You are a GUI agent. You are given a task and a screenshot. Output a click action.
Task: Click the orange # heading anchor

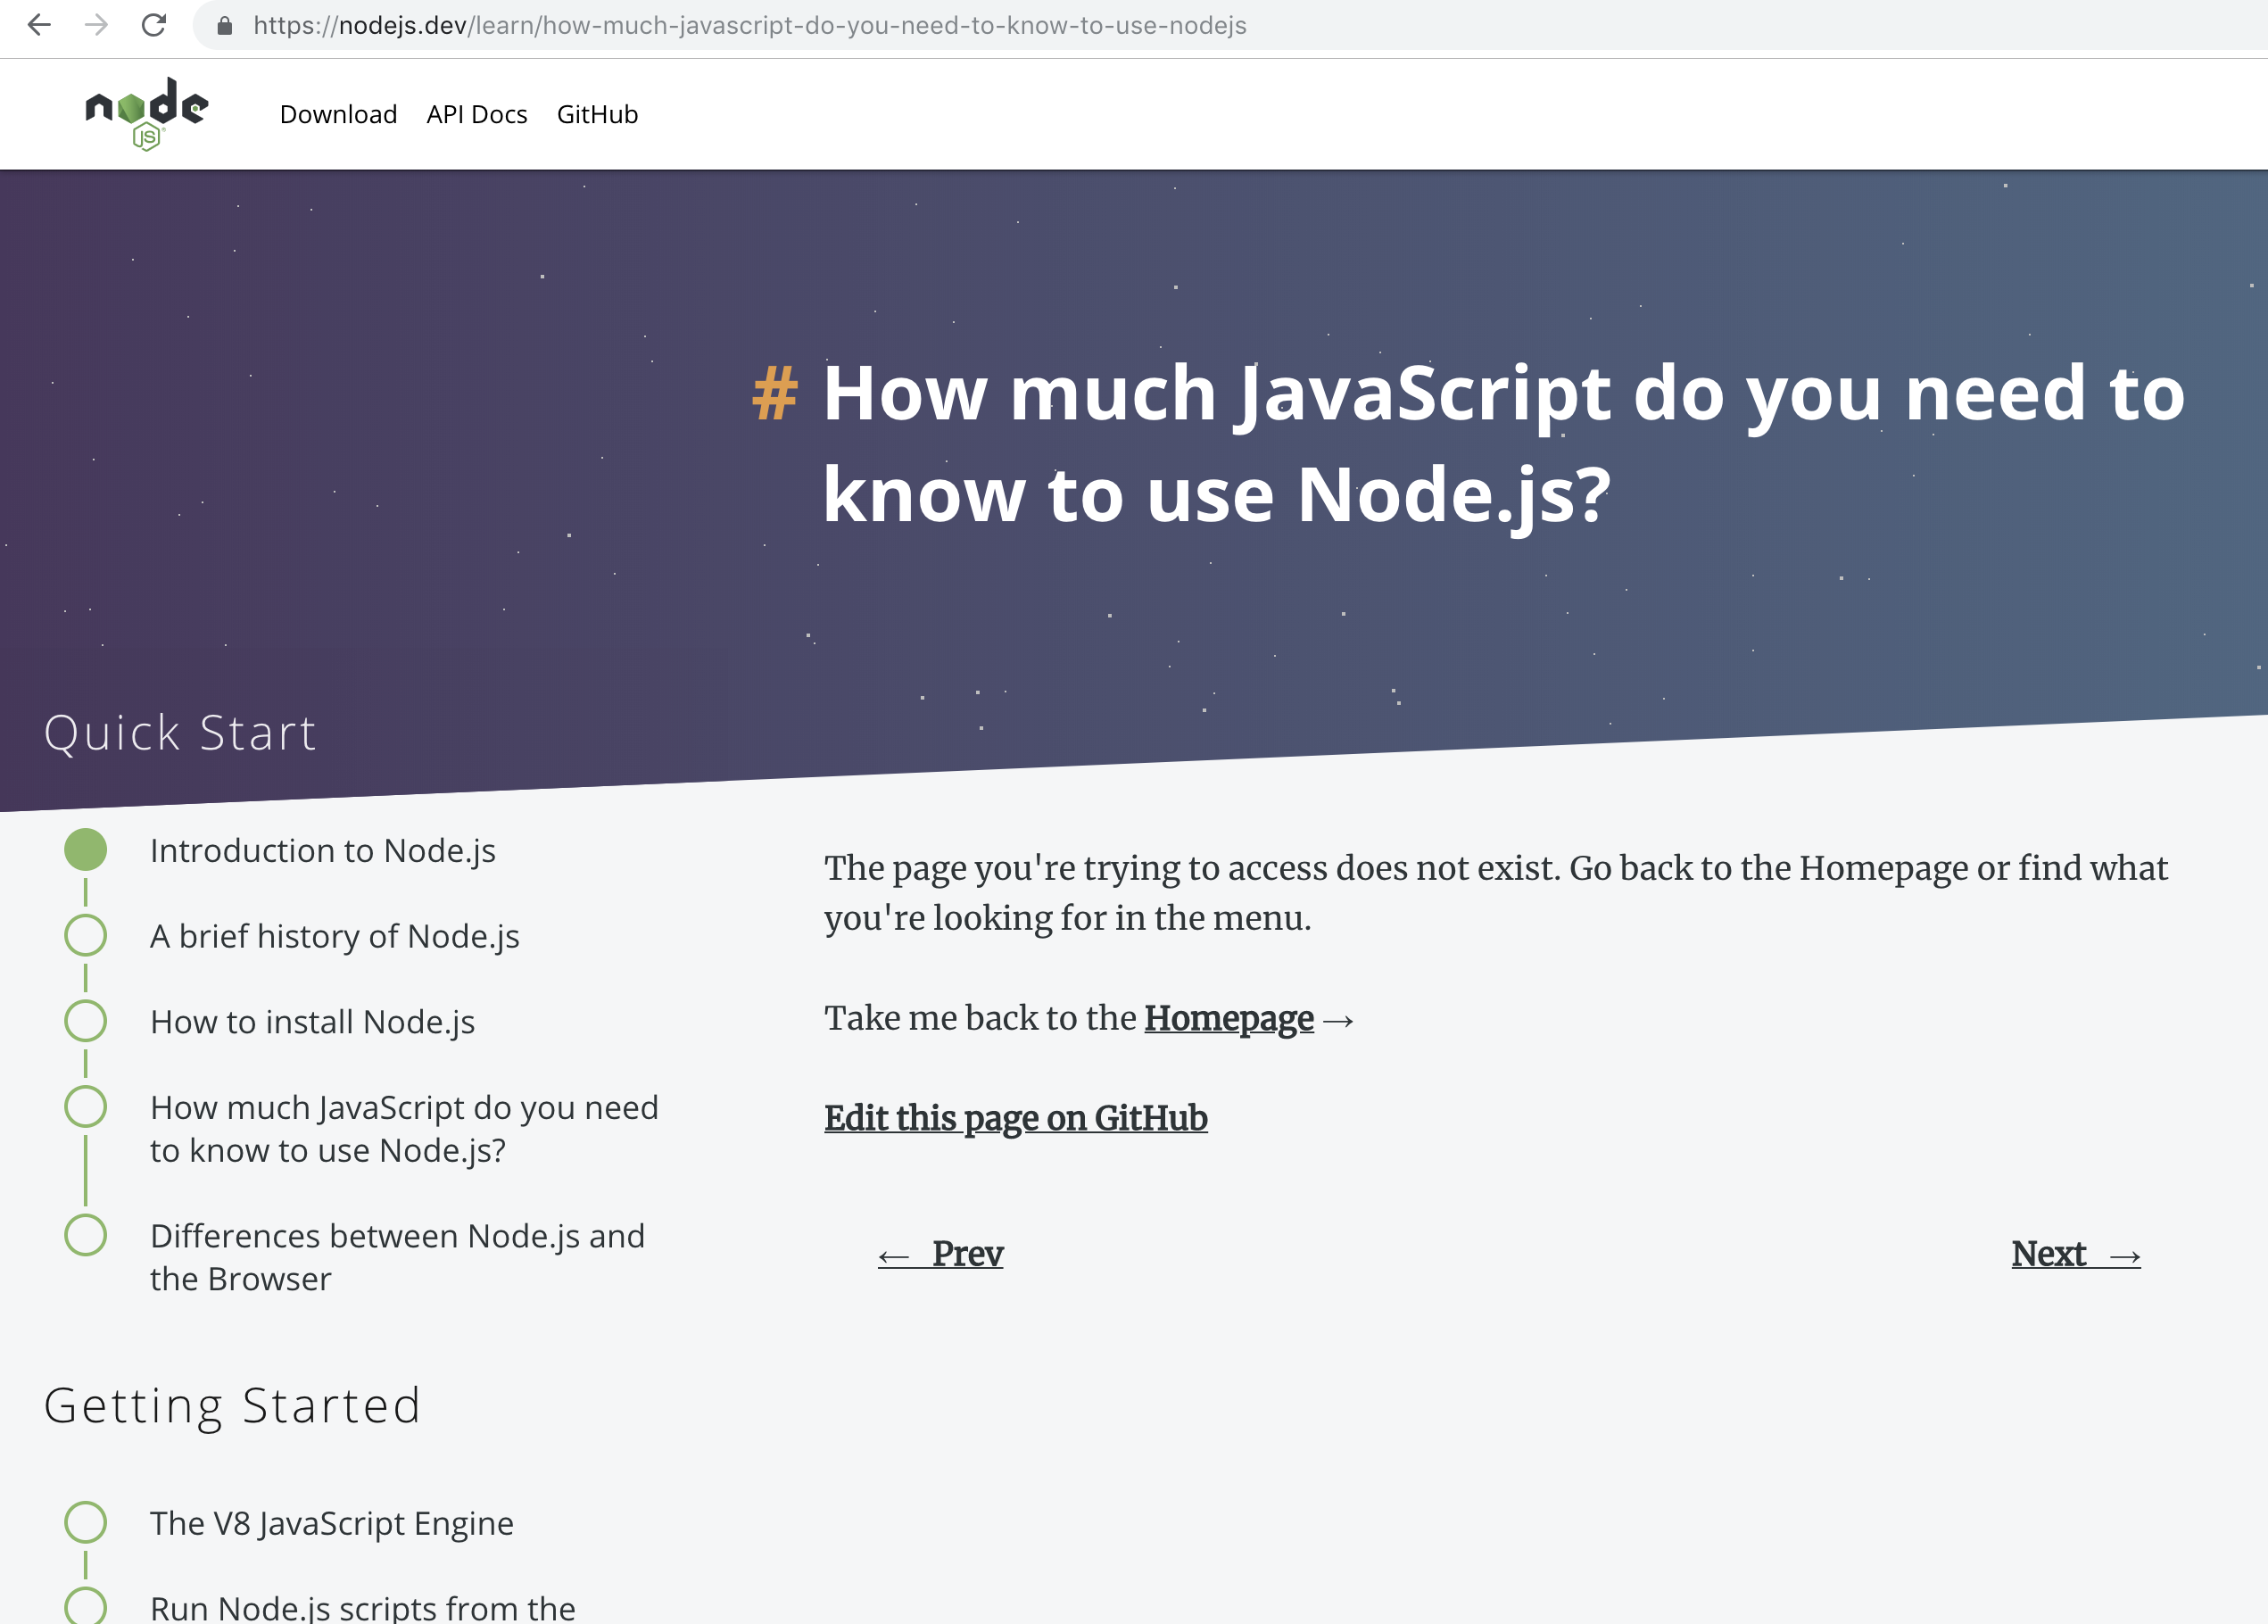pos(775,393)
